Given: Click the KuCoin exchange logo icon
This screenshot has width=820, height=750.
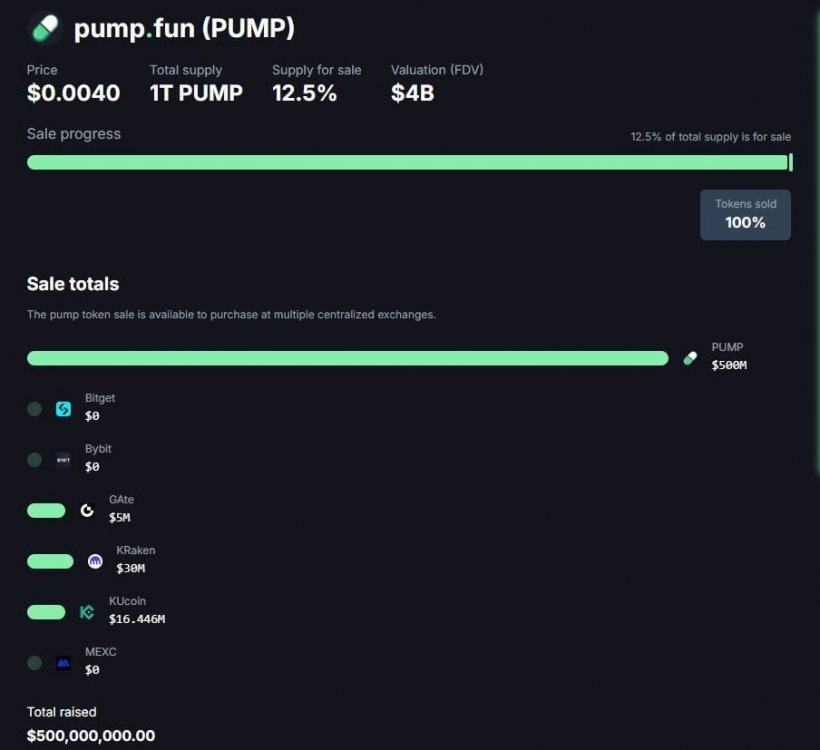Looking at the screenshot, I should pos(87,612).
